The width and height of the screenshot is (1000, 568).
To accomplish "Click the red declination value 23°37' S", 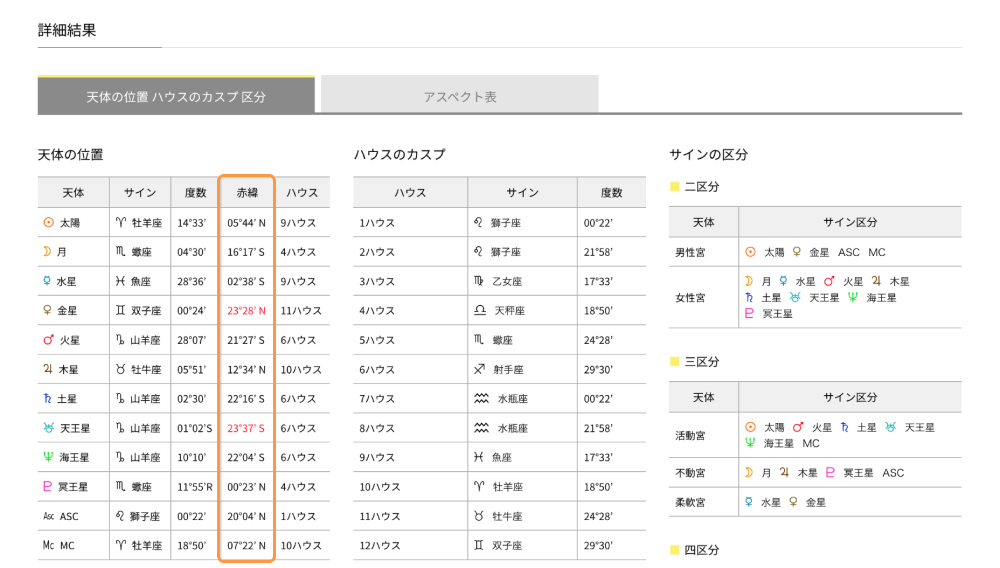I will point(246,428).
